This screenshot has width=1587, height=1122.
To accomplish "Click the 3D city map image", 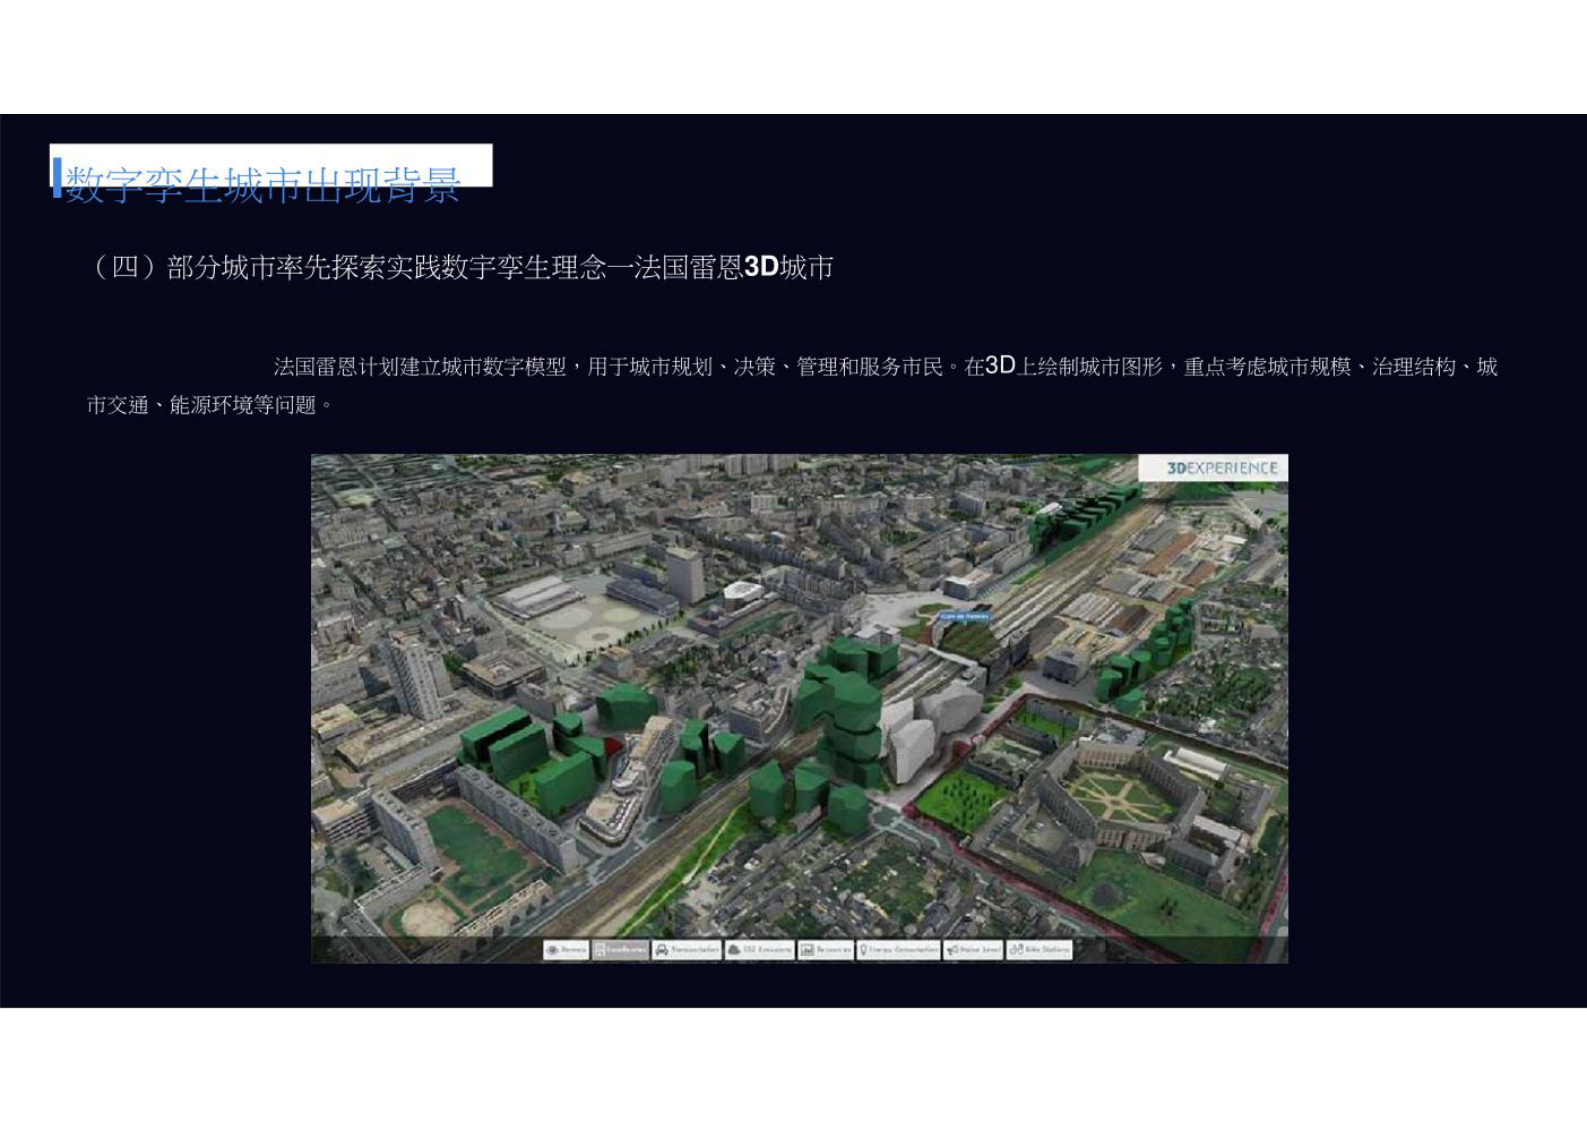I will tap(799, 709).
